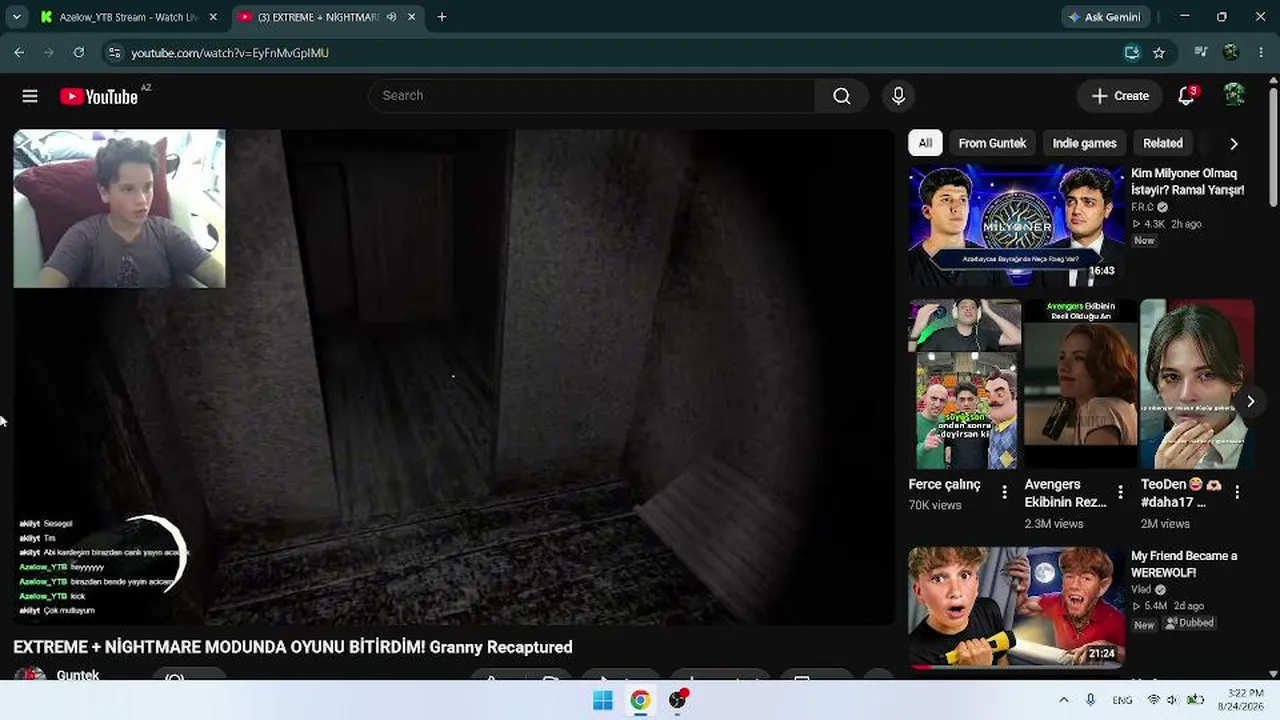This screenshot has height=720, width=1280.
Task: Open options for TeoDen short
Action: pyautogui.click(x=1237, y=493)
